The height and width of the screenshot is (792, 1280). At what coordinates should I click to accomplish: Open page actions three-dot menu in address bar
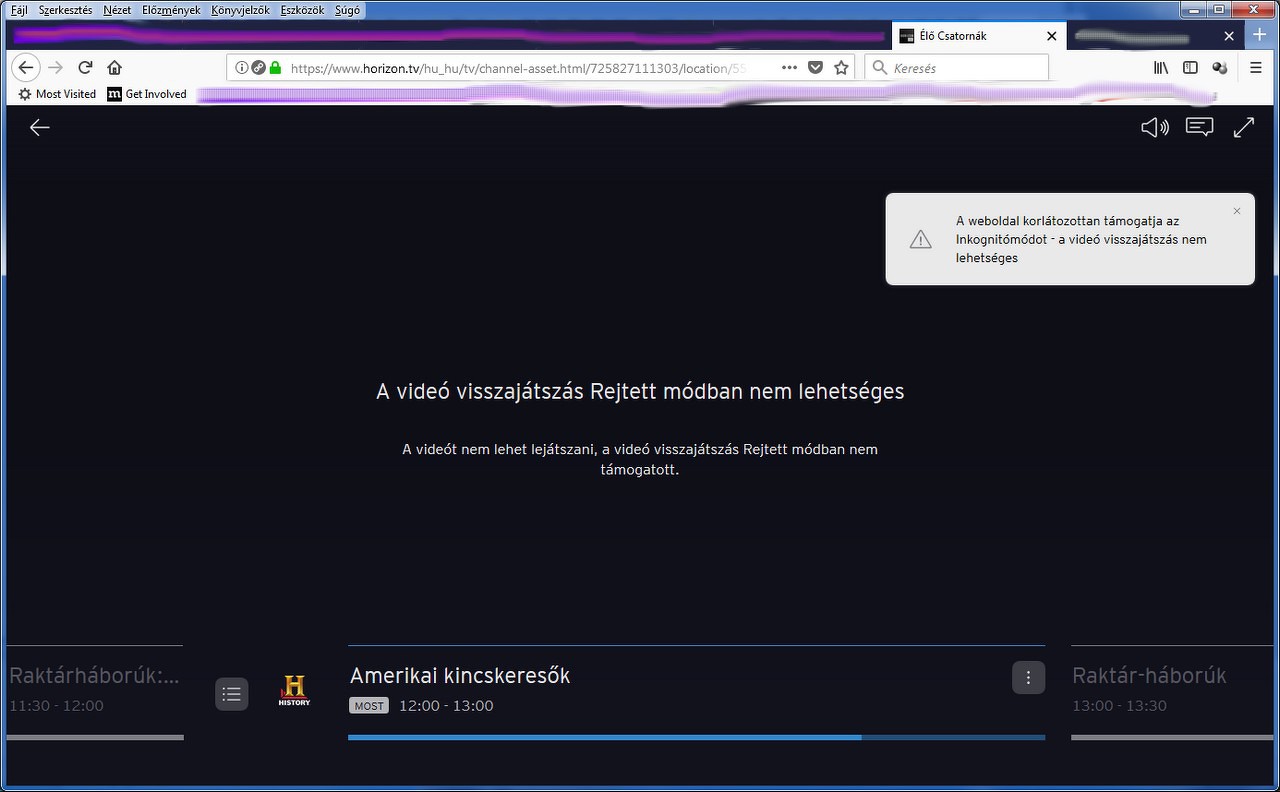coord(789,68)
